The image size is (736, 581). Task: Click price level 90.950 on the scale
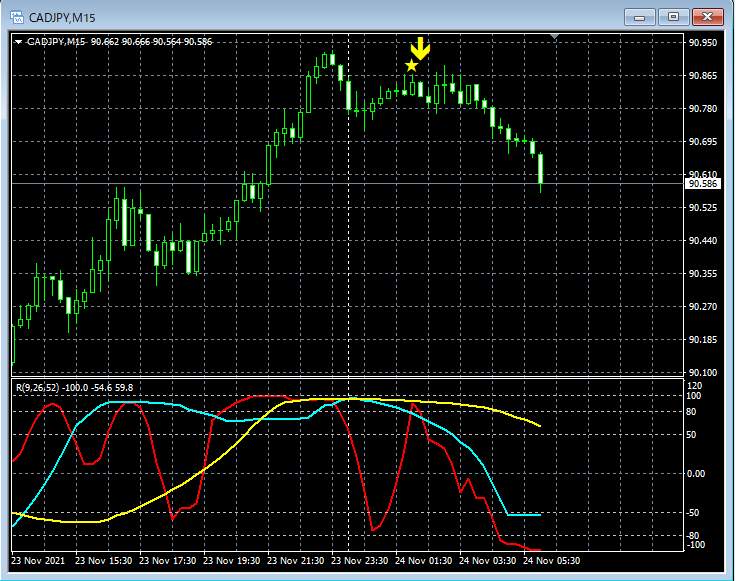pos(703,43)
